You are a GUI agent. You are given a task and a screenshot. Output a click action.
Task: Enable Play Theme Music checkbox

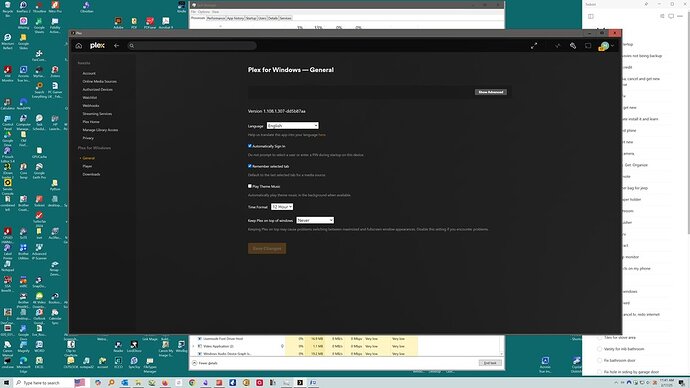click(x=250, y=187)
